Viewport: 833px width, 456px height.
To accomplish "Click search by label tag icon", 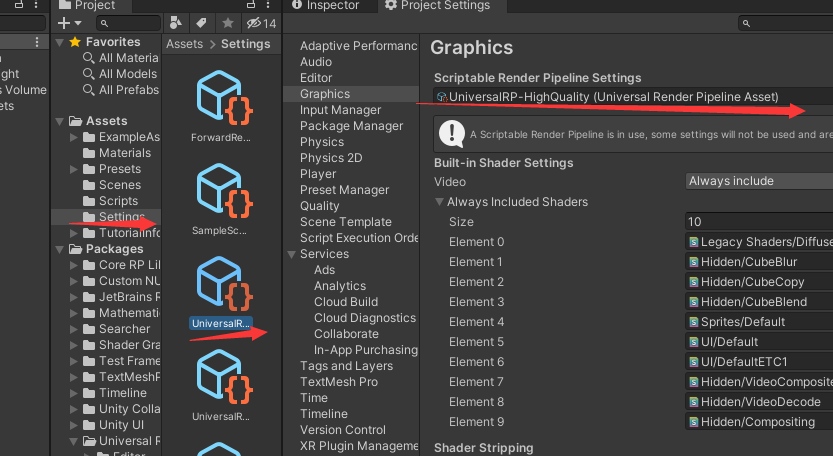I will tap(201, 23).
